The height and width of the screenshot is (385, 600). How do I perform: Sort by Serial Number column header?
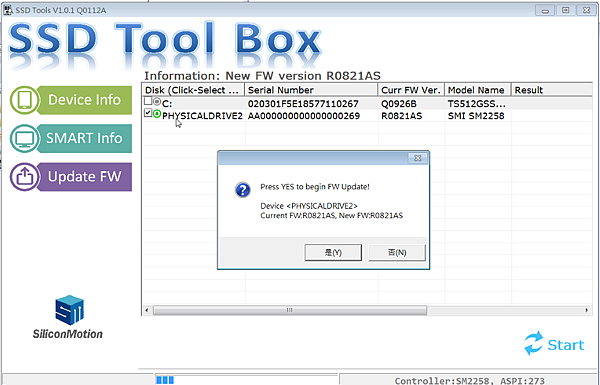[x=311, y=90]
